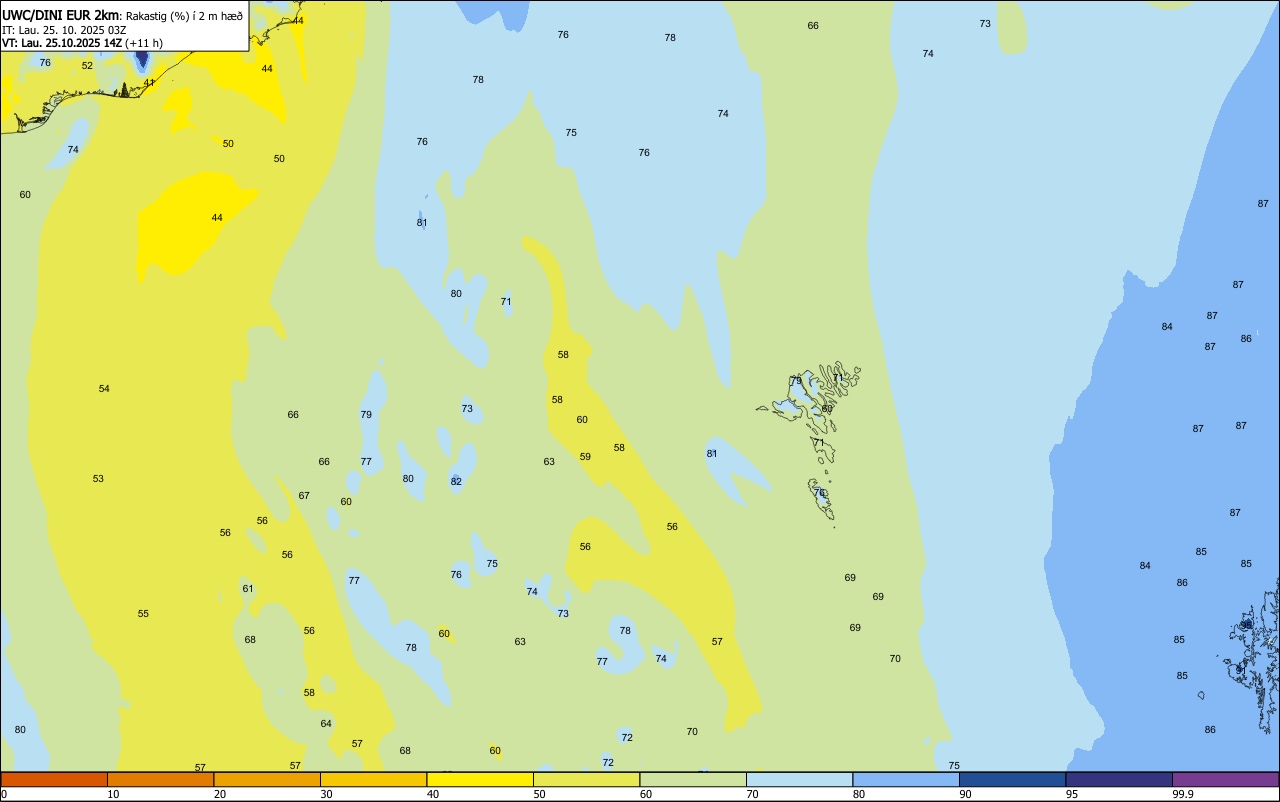This screenshot has width=1280, height=802.
Task: Click the '(+11 h)' forecast offset text
Action: (x=144, y=43)
